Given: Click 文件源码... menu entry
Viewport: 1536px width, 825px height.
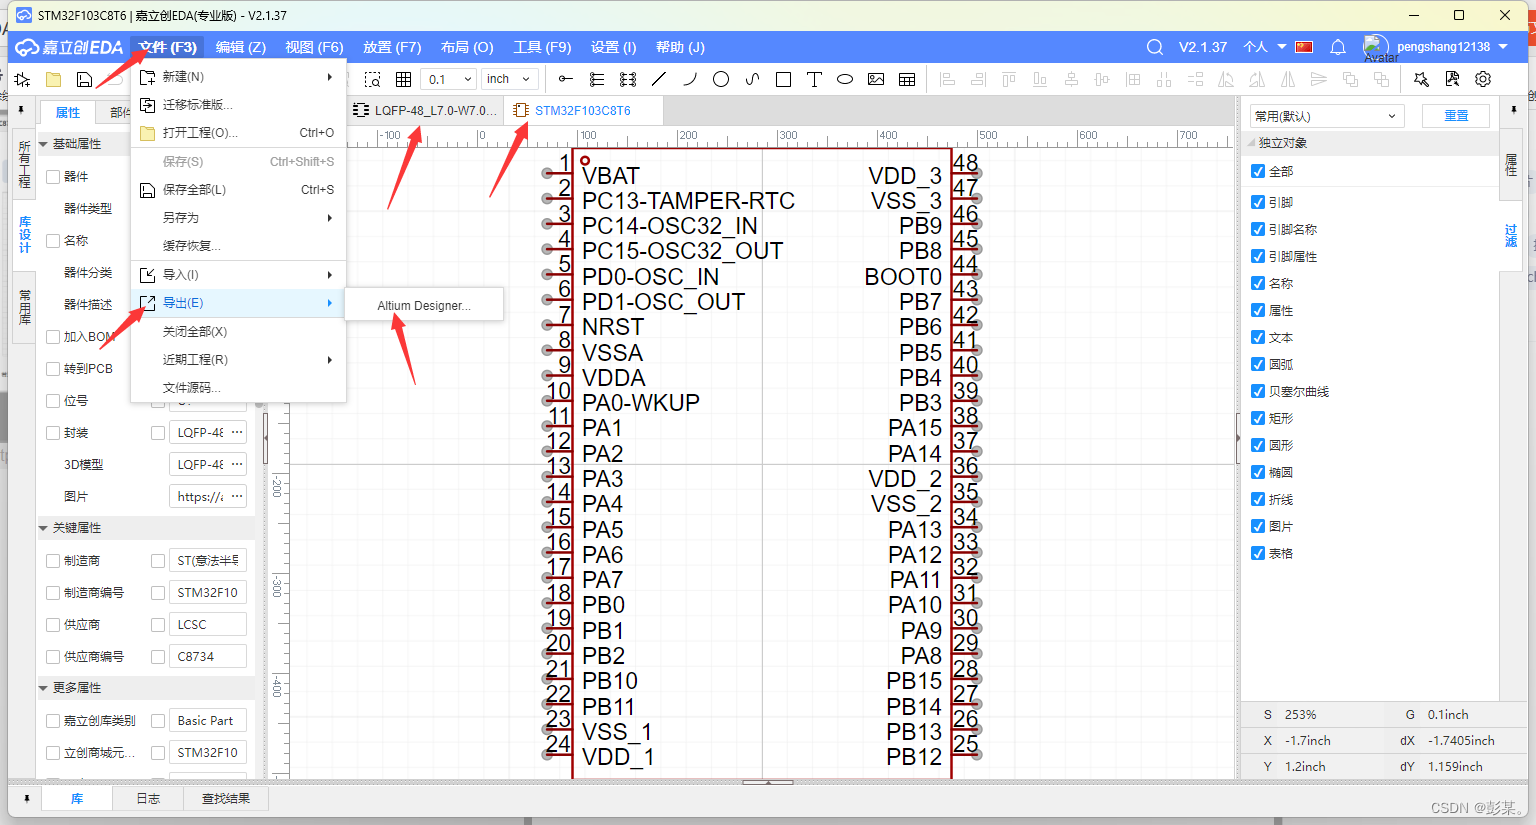Looking at the screenshot, I should [x=238, y=387].
